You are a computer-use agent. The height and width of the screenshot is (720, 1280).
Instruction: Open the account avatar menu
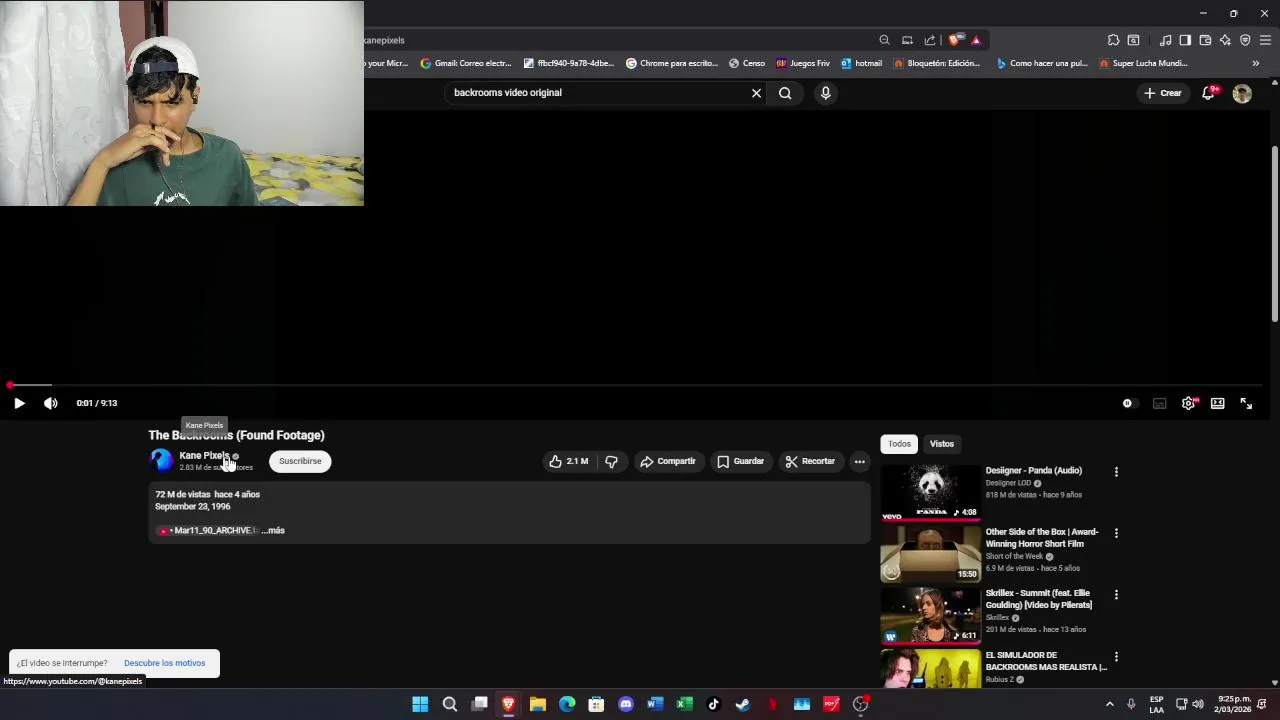point(1242,93)
